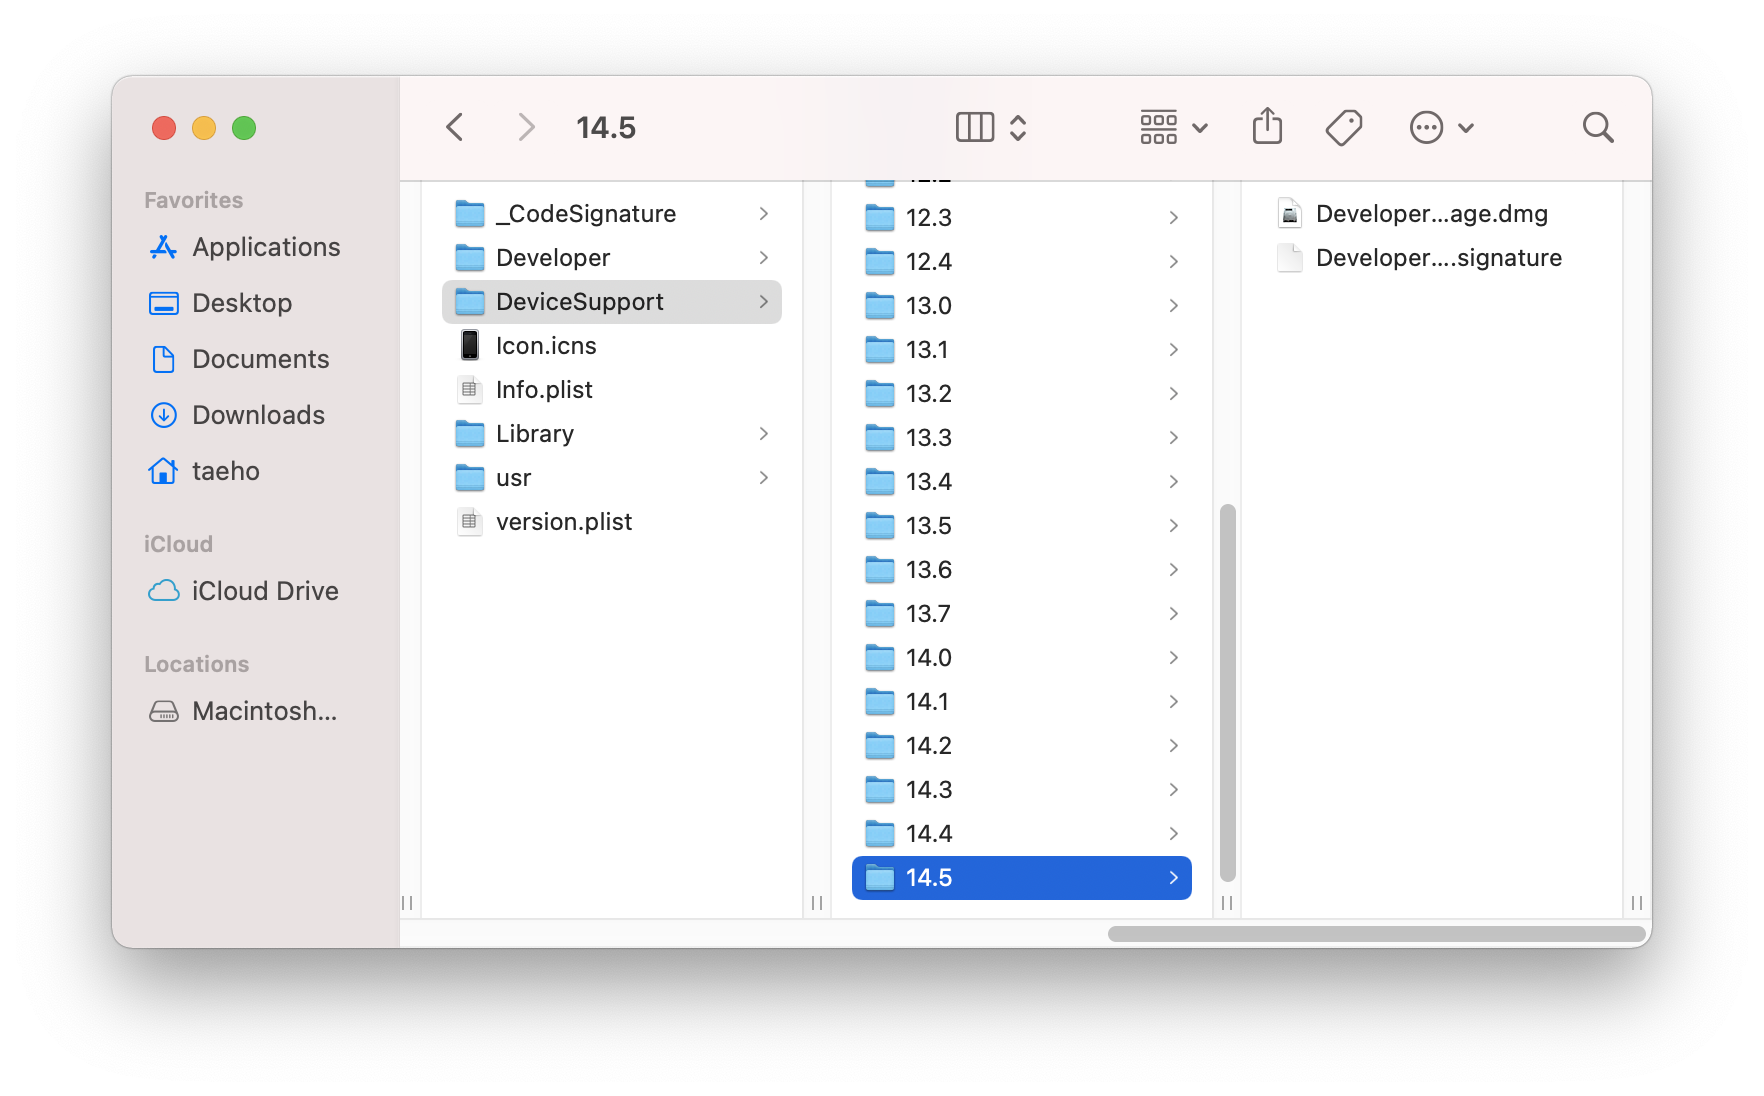The height and width of the screenshot is (1096, 1764).
Task: Expand the Developer folder chevron
Action: pyautogui.click(x=764, y=258)
